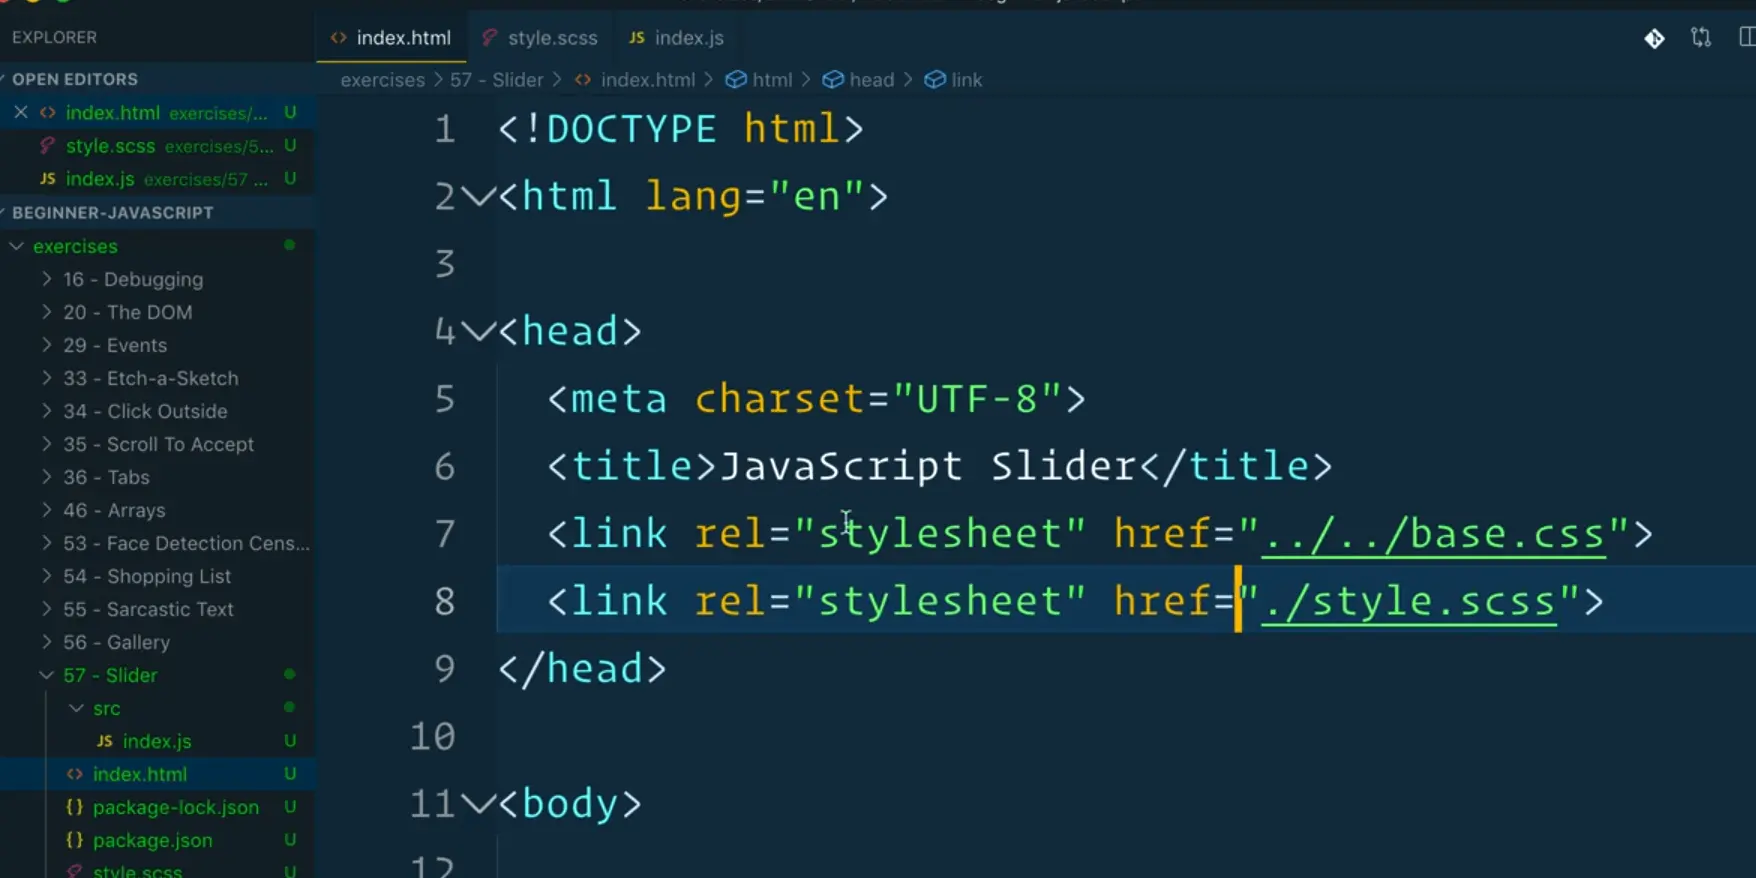1756x878 pixels.
Task: Close index.html in Open Editors
Action: (x=20, y=112)
